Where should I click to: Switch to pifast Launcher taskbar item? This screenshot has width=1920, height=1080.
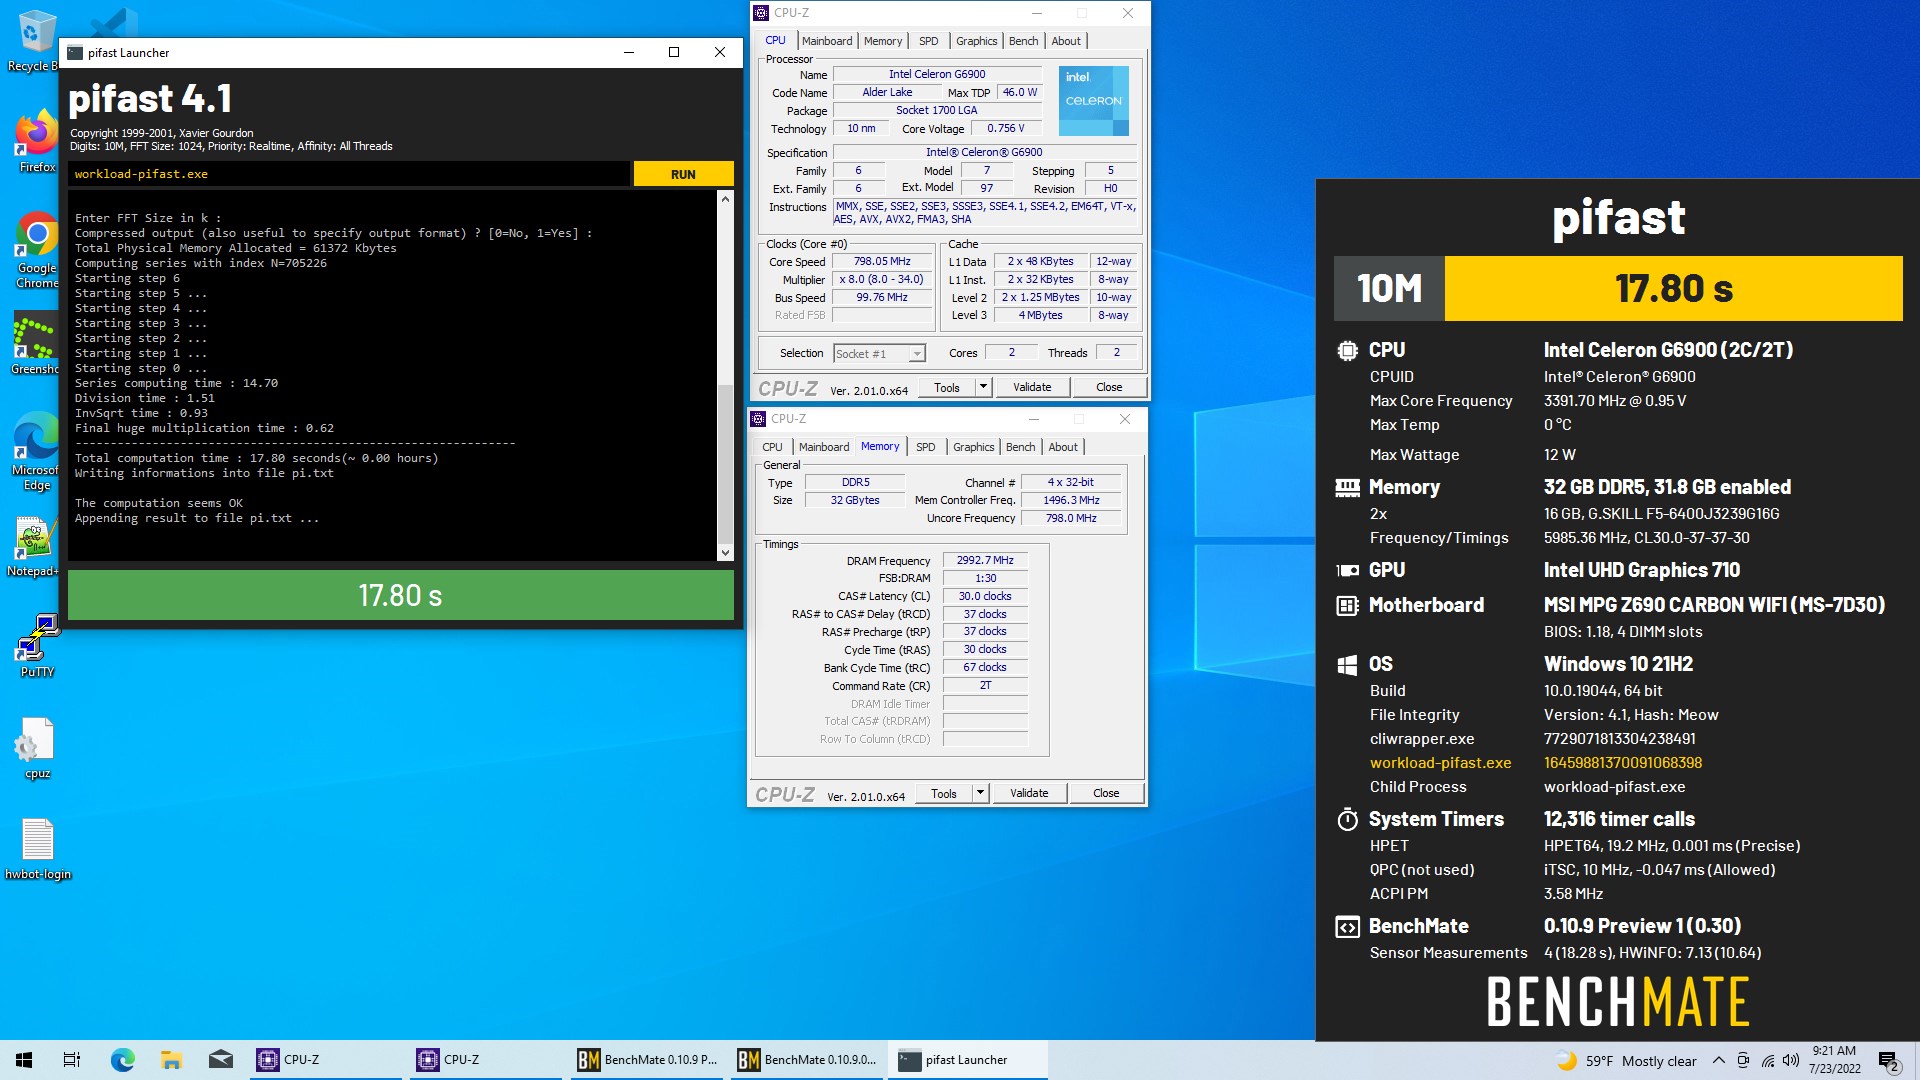click(x=967, y=1060)
